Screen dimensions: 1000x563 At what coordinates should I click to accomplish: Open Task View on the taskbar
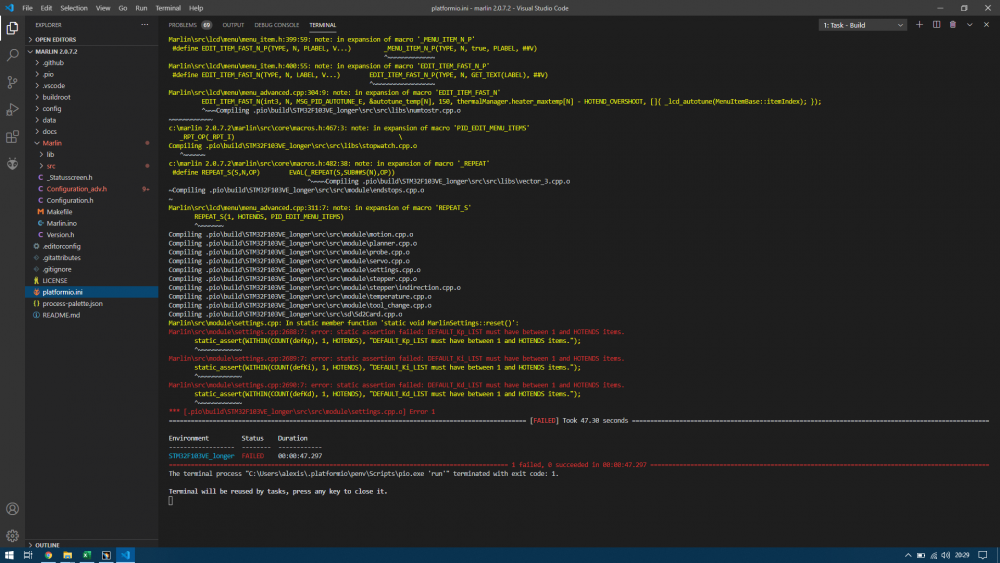click(28, 555)
